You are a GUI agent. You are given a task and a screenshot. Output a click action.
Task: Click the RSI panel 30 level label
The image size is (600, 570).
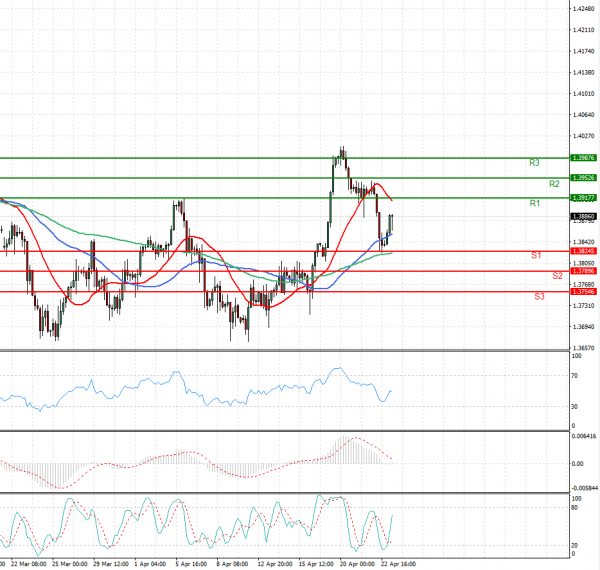click(x=574, y=407)
